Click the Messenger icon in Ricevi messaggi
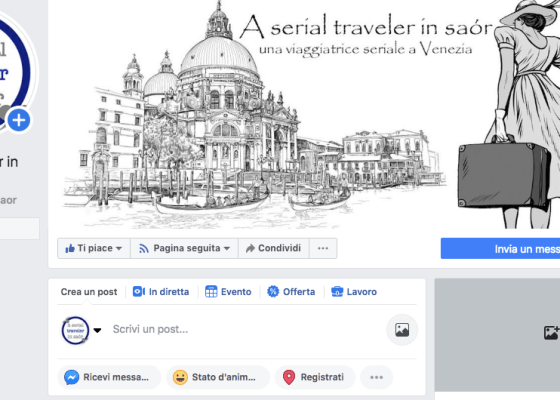The height and width of the screenshot is (400, 560). coord(71,377)
